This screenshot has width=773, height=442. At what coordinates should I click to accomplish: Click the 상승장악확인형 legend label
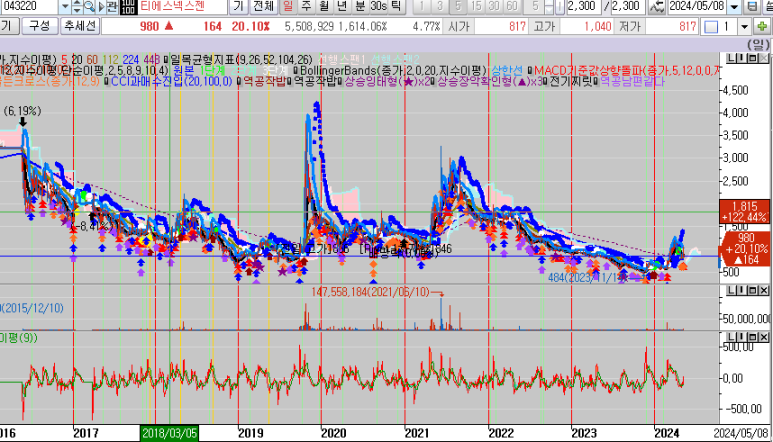[490, 81]
